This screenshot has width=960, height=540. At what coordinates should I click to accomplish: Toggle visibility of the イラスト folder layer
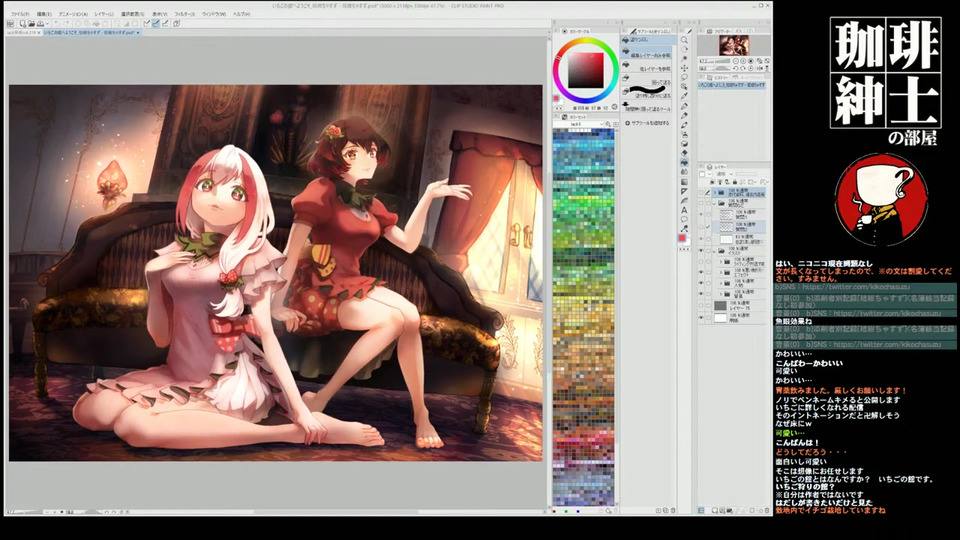(701, 250)
